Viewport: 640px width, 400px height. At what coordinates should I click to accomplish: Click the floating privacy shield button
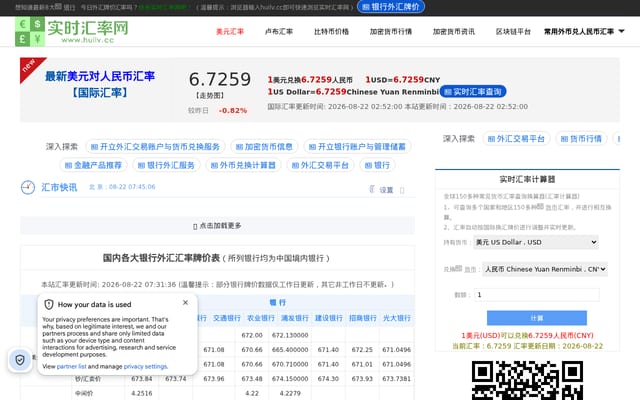pos(20,360)
